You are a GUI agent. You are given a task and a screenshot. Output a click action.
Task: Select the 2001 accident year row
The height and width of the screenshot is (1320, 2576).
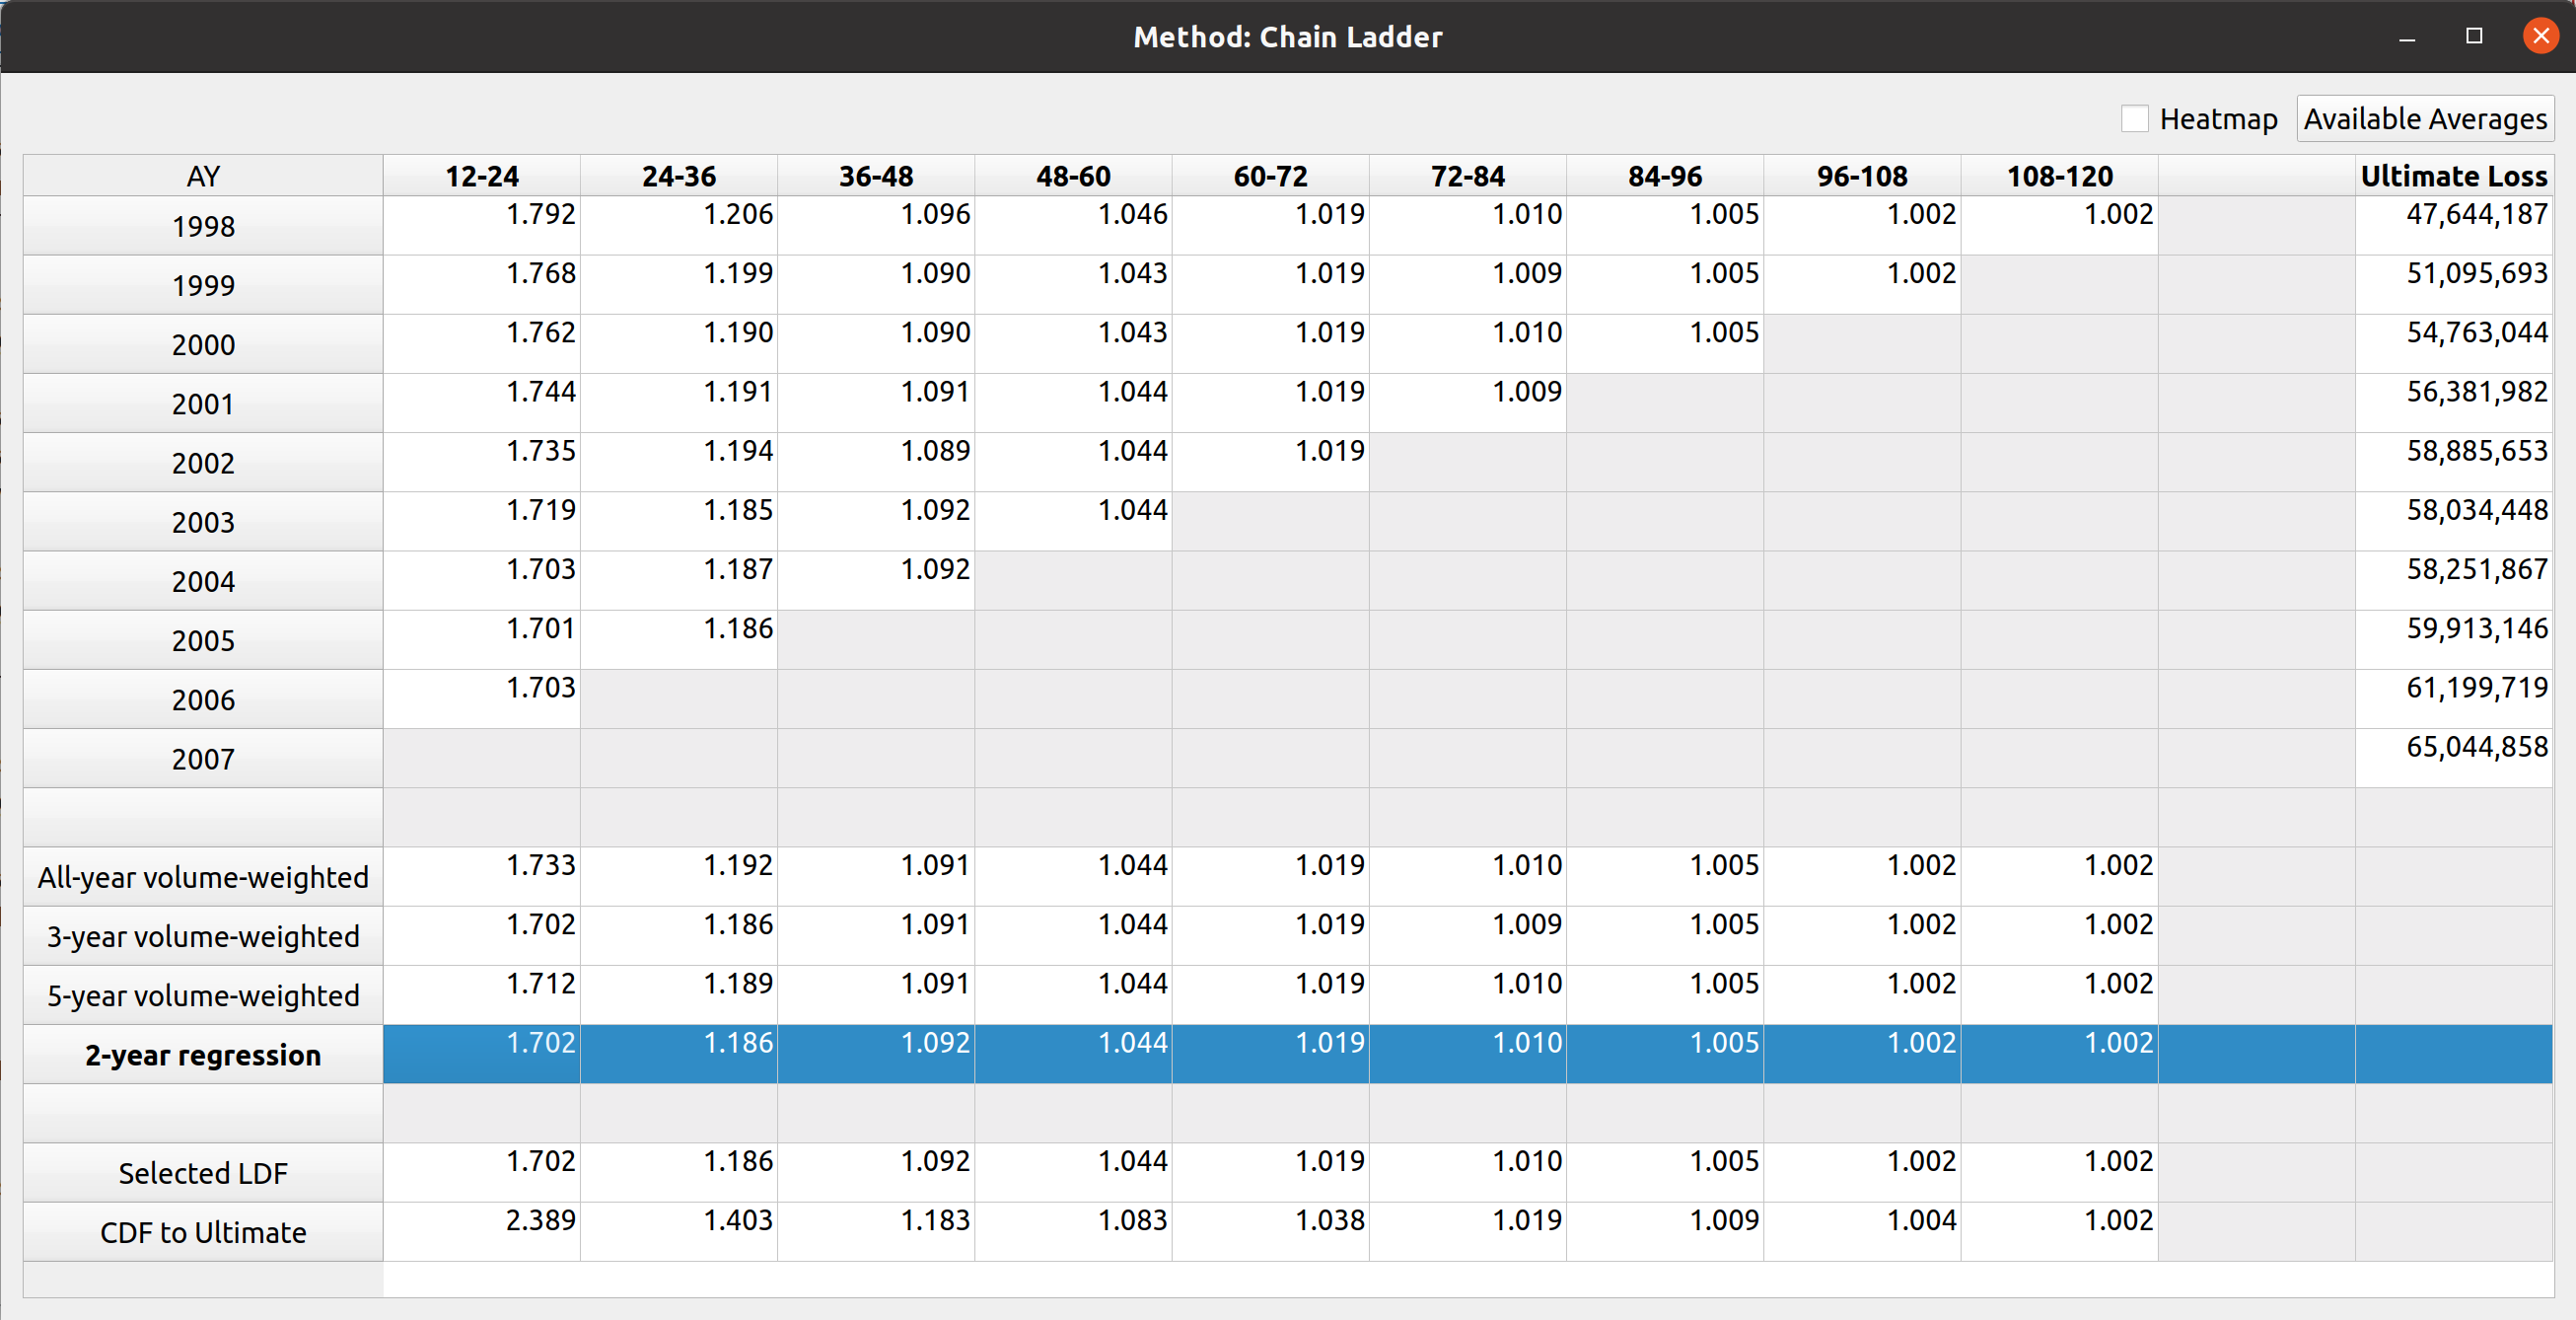(203, 403)
